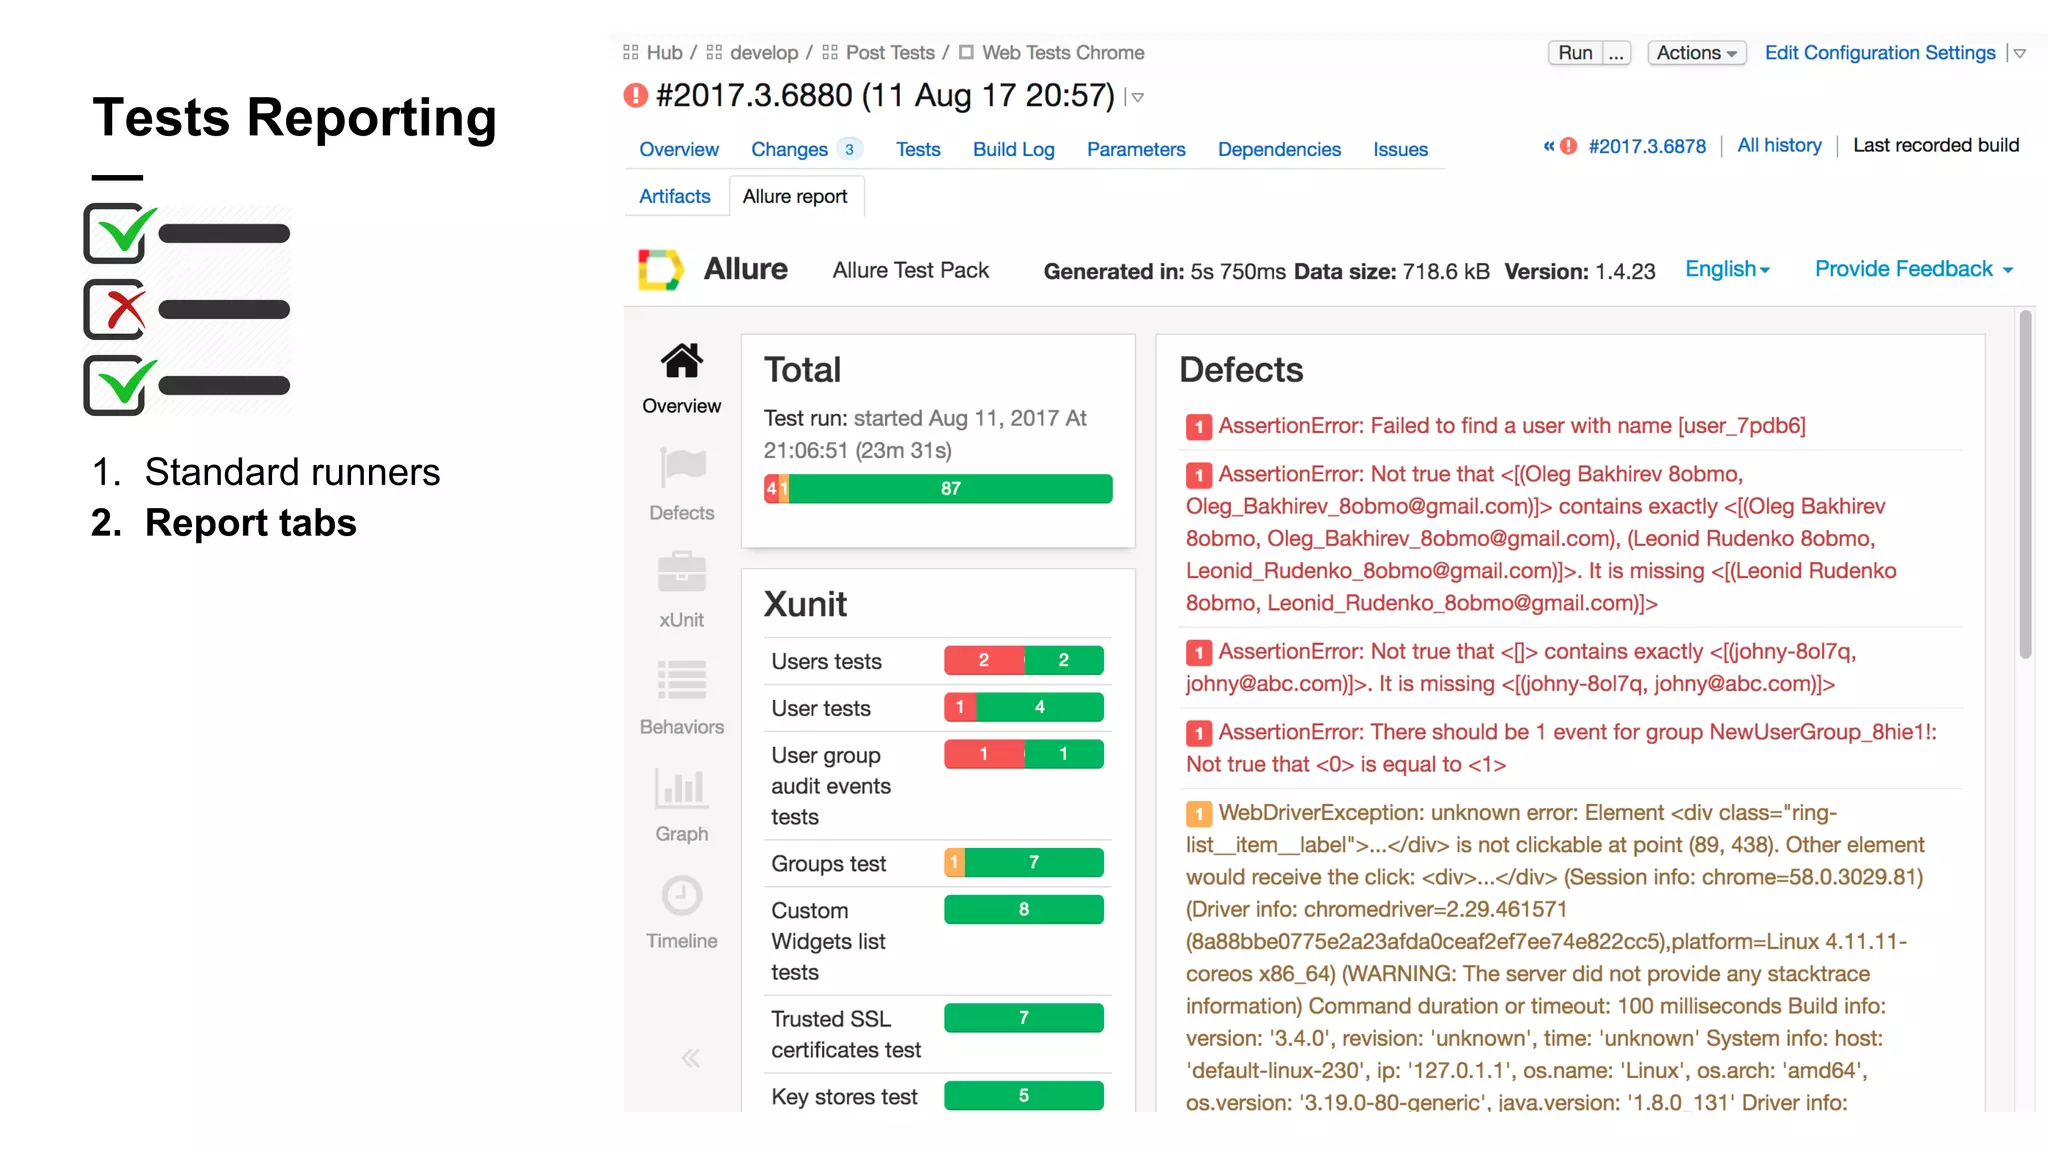This screenshot has width=2048, height=1152.
Task: Click the red status icon before #2017.3.6878
Action: (1569, 146)
